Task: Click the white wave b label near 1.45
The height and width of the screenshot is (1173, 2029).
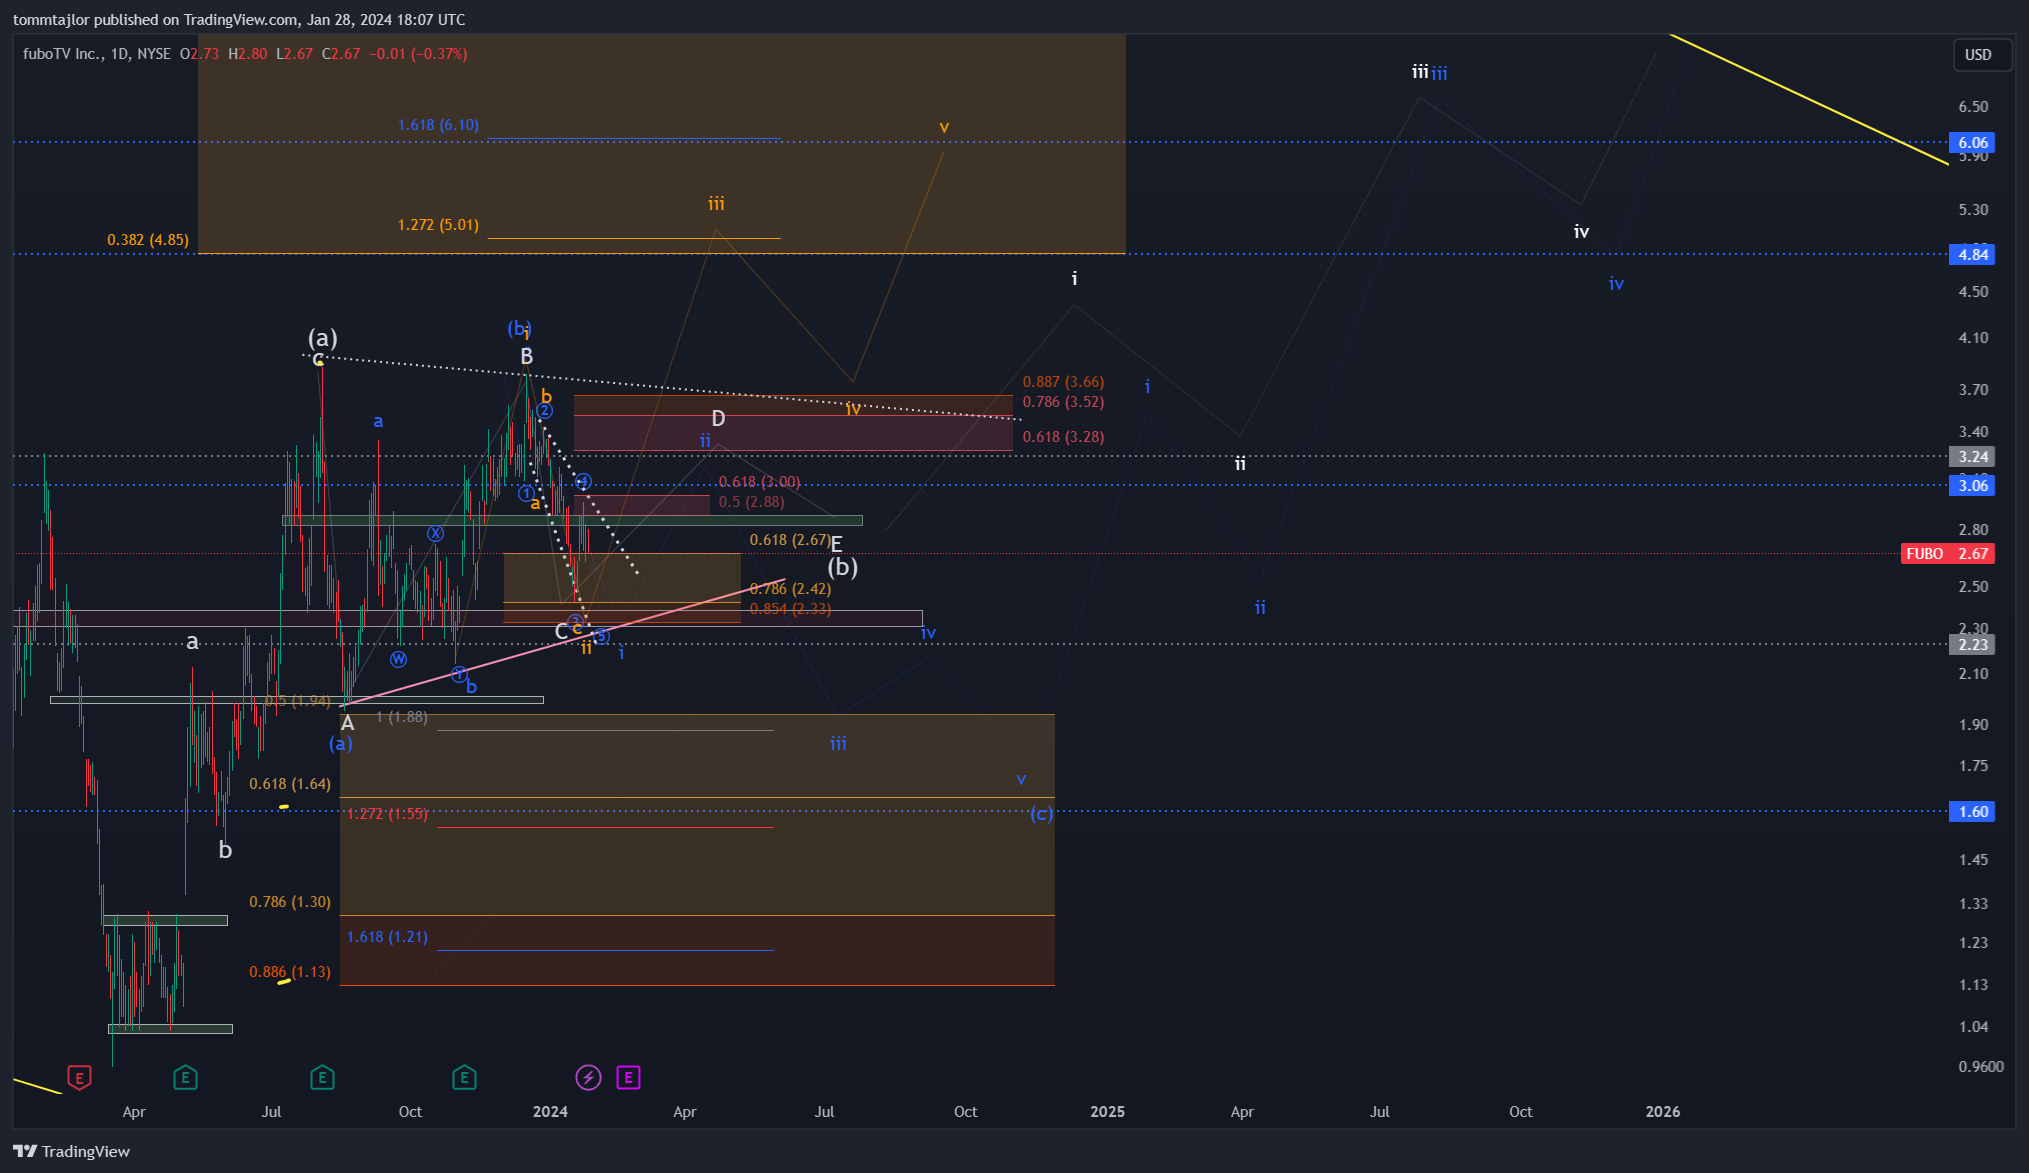Action: pyautogui.click(x=225, y=850)
